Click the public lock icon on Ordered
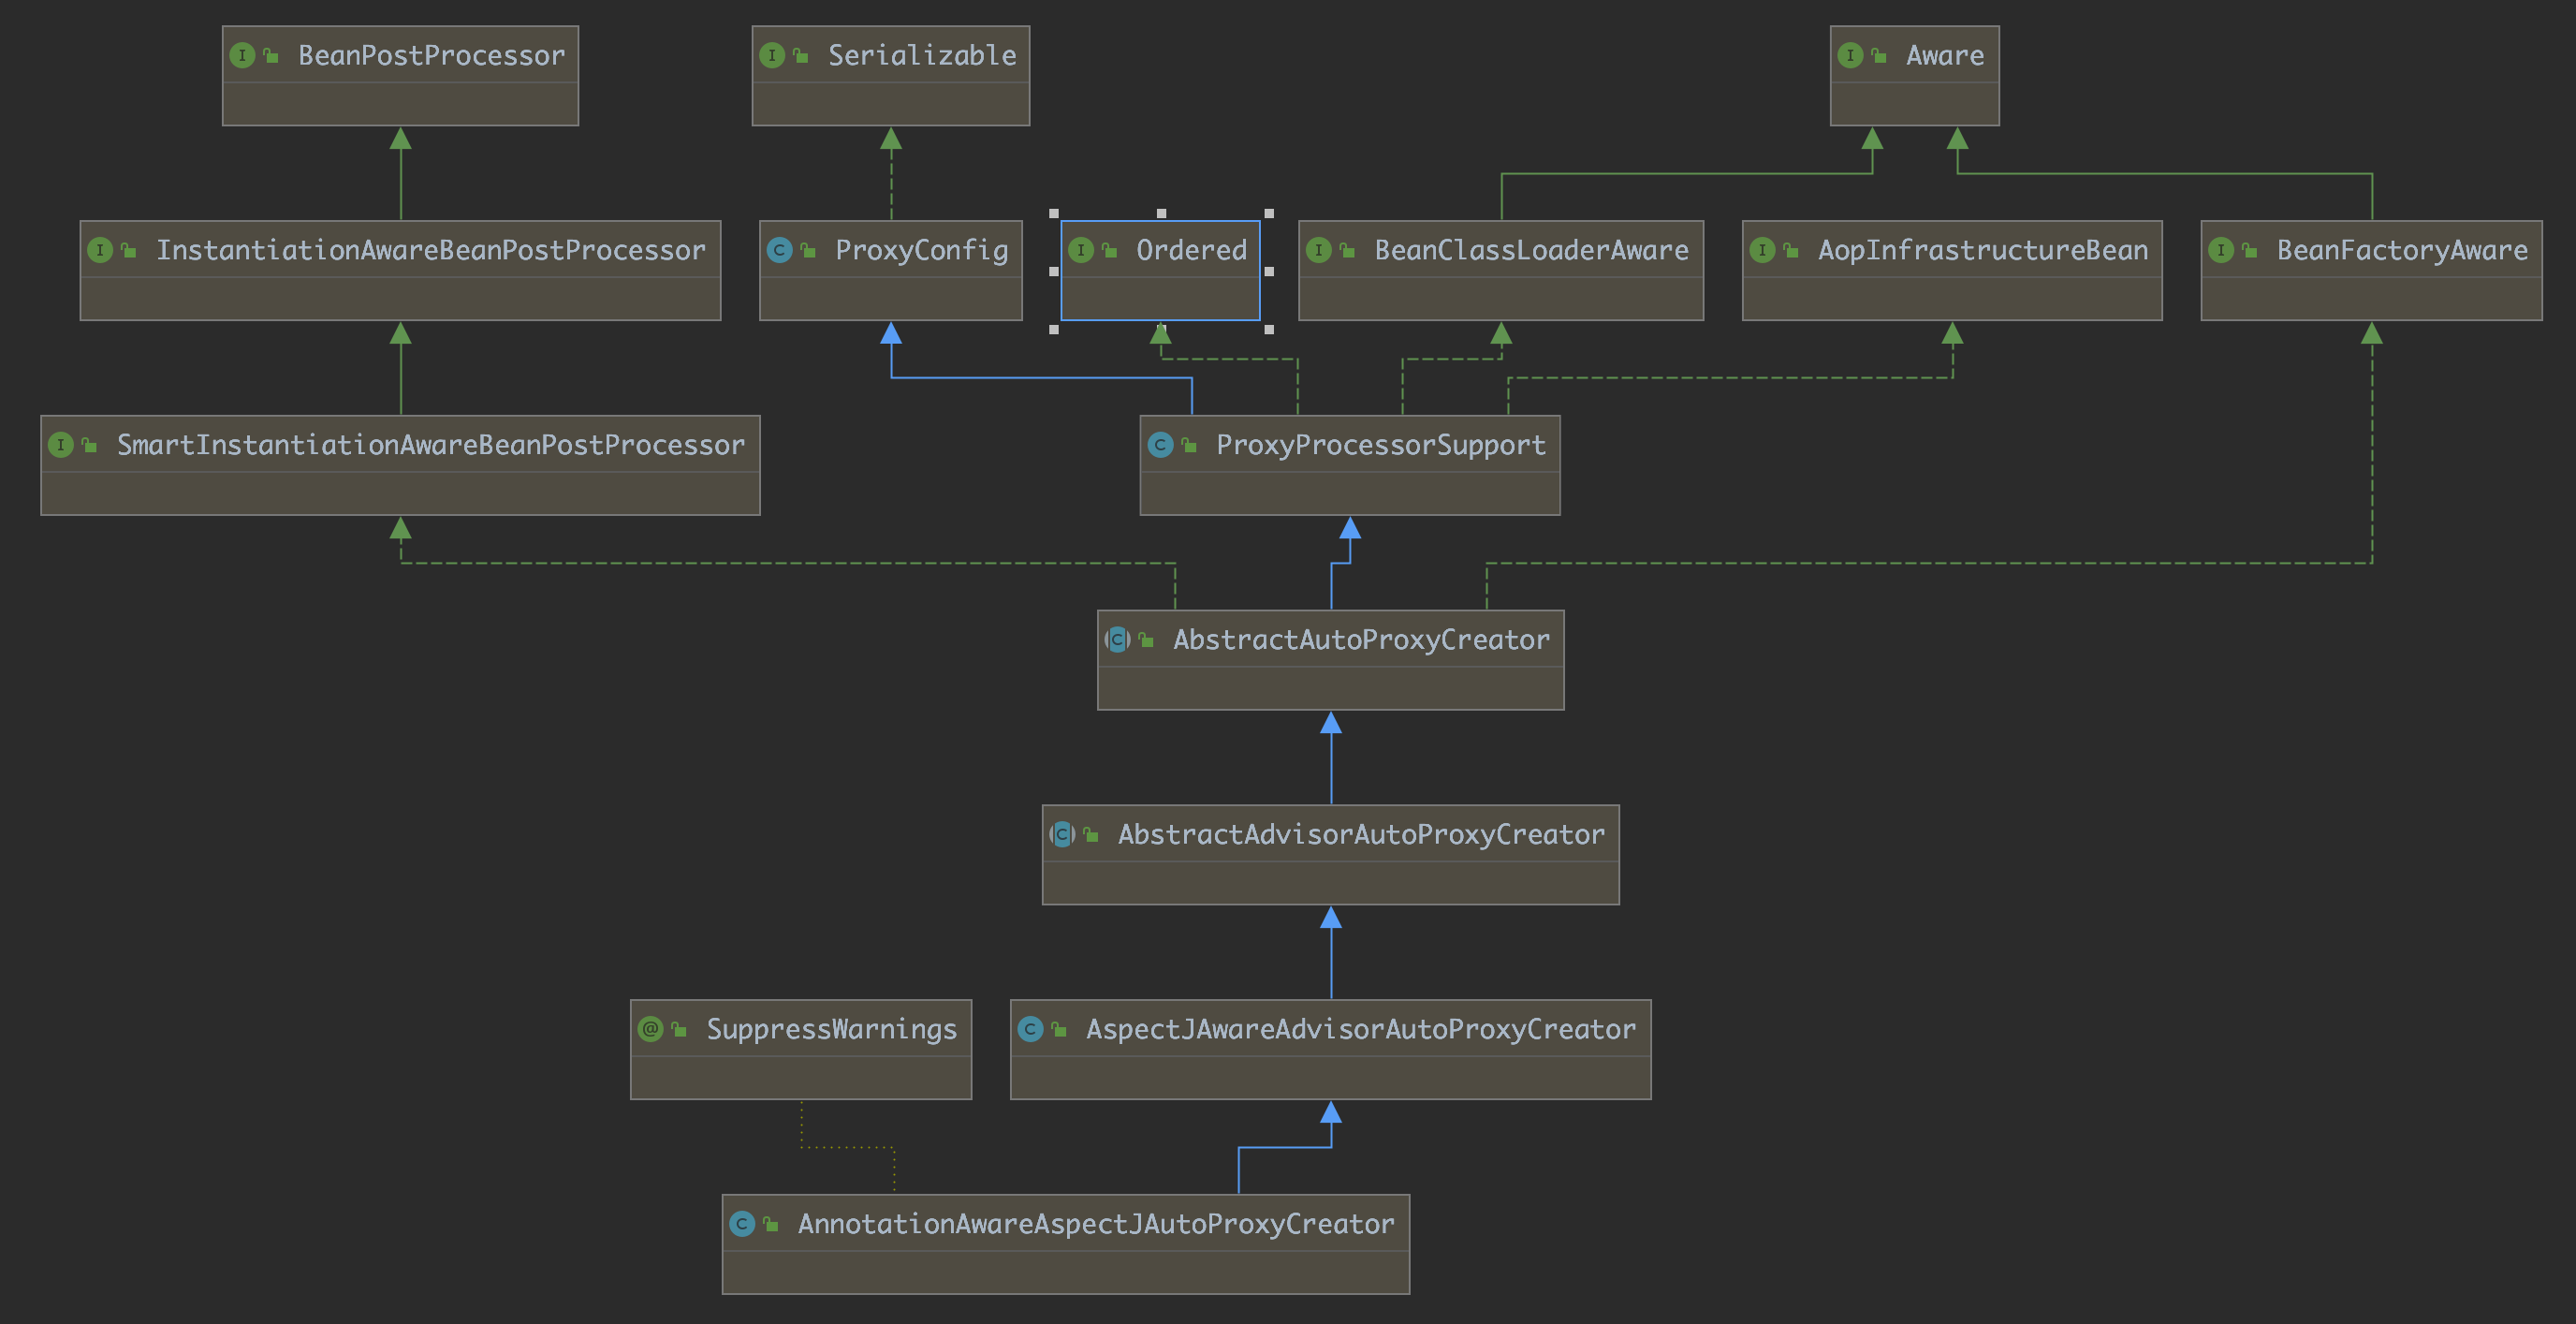 tap(1109, 252)
